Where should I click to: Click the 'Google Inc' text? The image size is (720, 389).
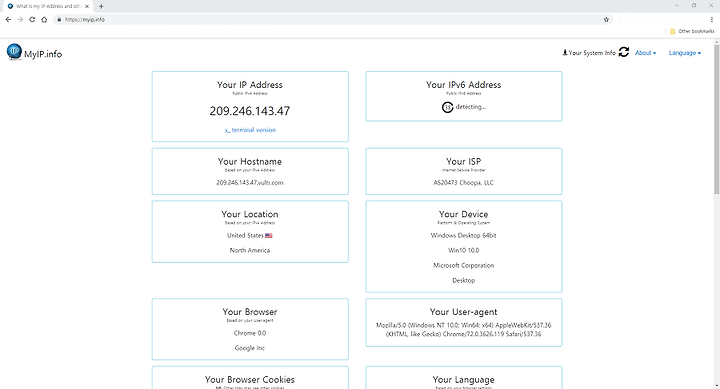click(250, 348)
